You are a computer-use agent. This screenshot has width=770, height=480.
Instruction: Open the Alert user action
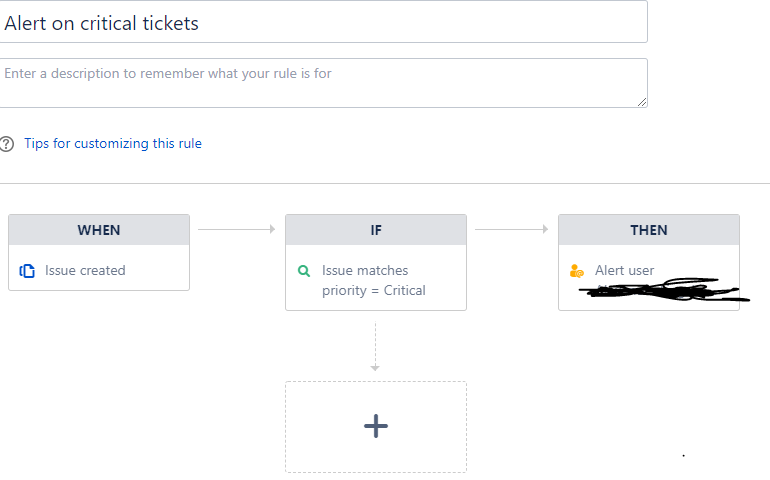coord(624,270)
